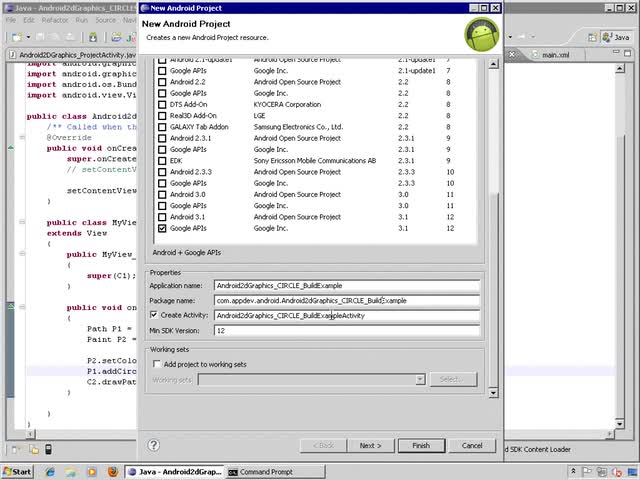Screen dimensions: 640x480
Task: Open the Working sets dropdown
Action: (x=420, y=379)
